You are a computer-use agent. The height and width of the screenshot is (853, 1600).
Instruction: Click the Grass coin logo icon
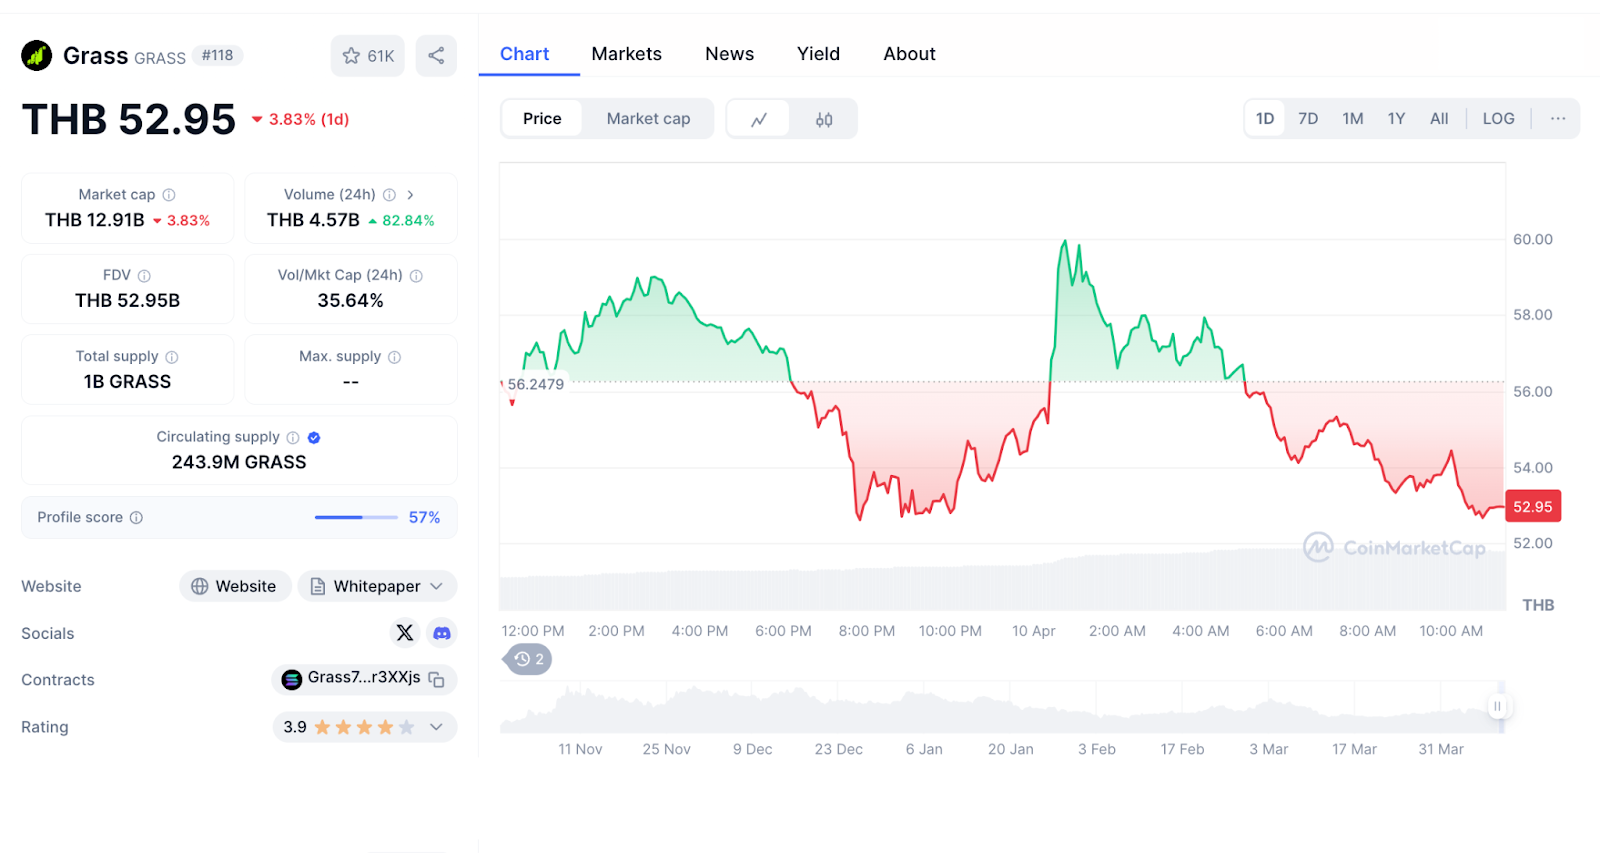click(37, 55)
